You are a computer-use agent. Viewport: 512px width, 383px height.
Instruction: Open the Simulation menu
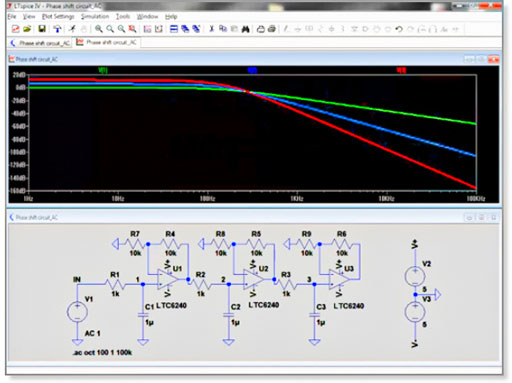(x=95, y=16)
